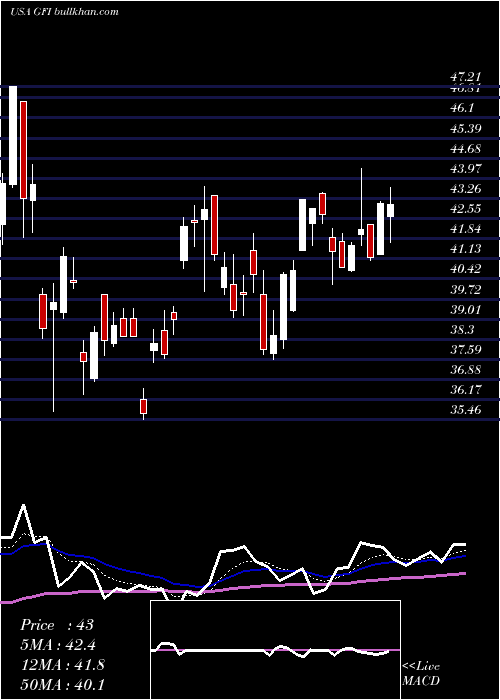Click the 'USA GFI bullkhan.com' chart title
The width and height of the screenshot is (500, 700).
click(x=64, y=12)
